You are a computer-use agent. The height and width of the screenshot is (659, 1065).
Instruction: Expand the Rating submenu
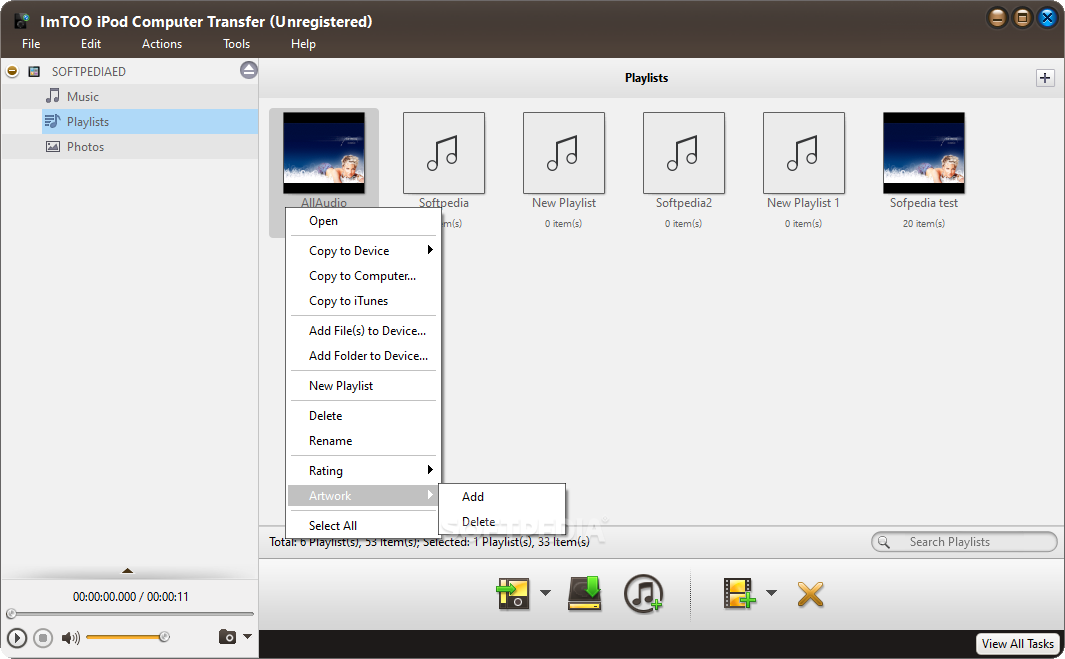pyautogui.click(x=363, y=471)
